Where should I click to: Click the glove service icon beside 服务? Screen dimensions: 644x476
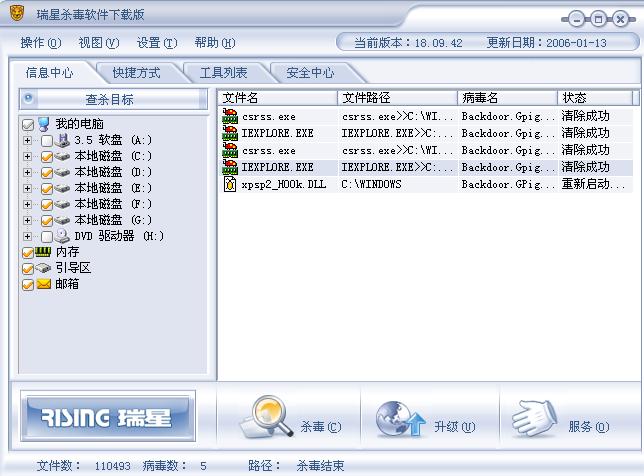pos(534,418)
